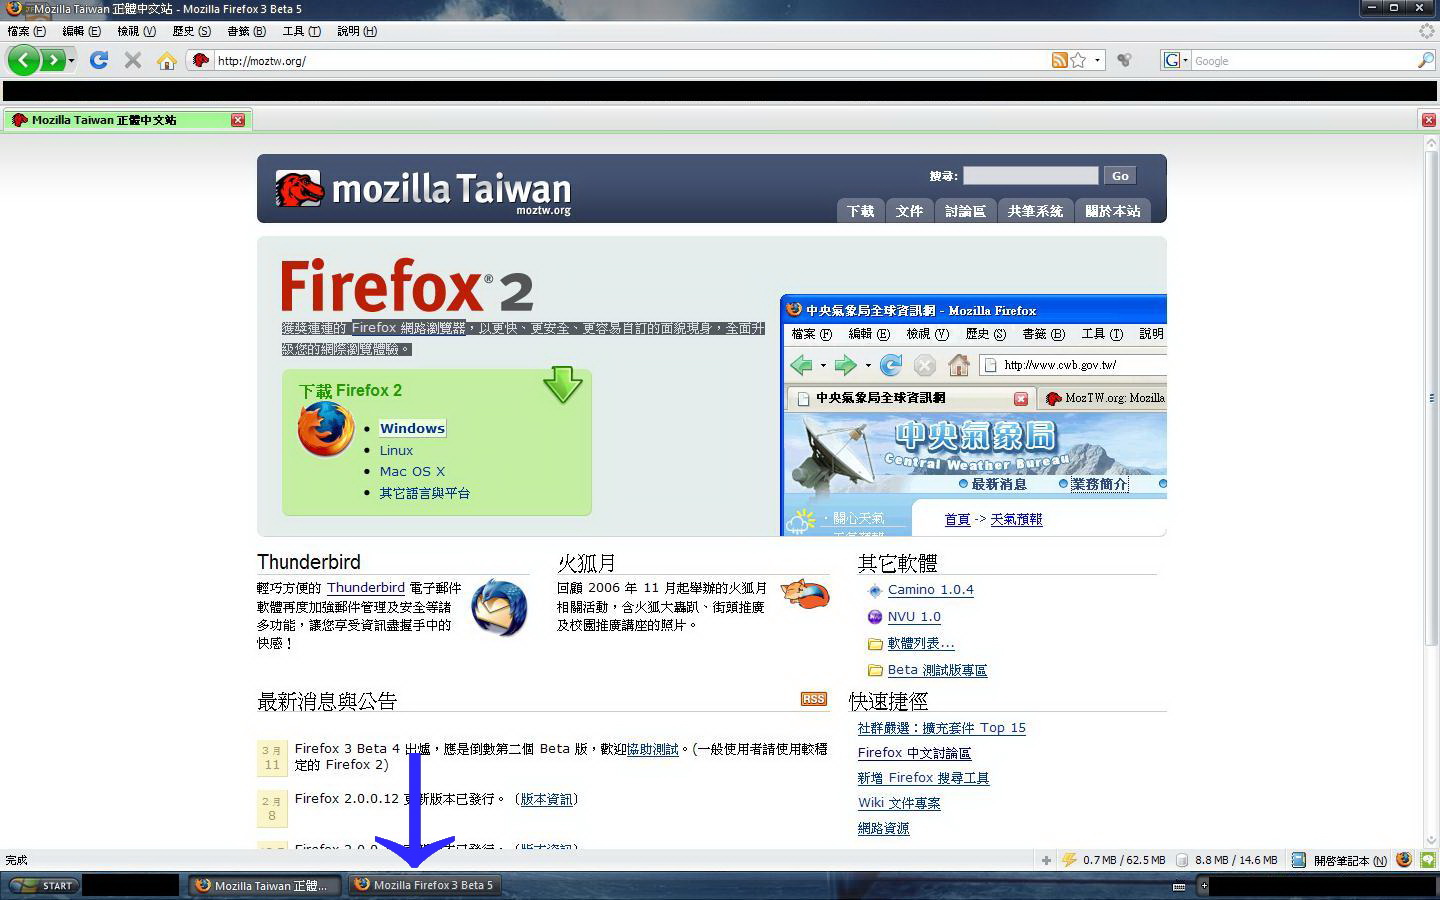Image resolution: width=1440 pixels, height=900 pixels.
Task: Click the folder icon beside Beta 測試版專區
Action: 875,670
